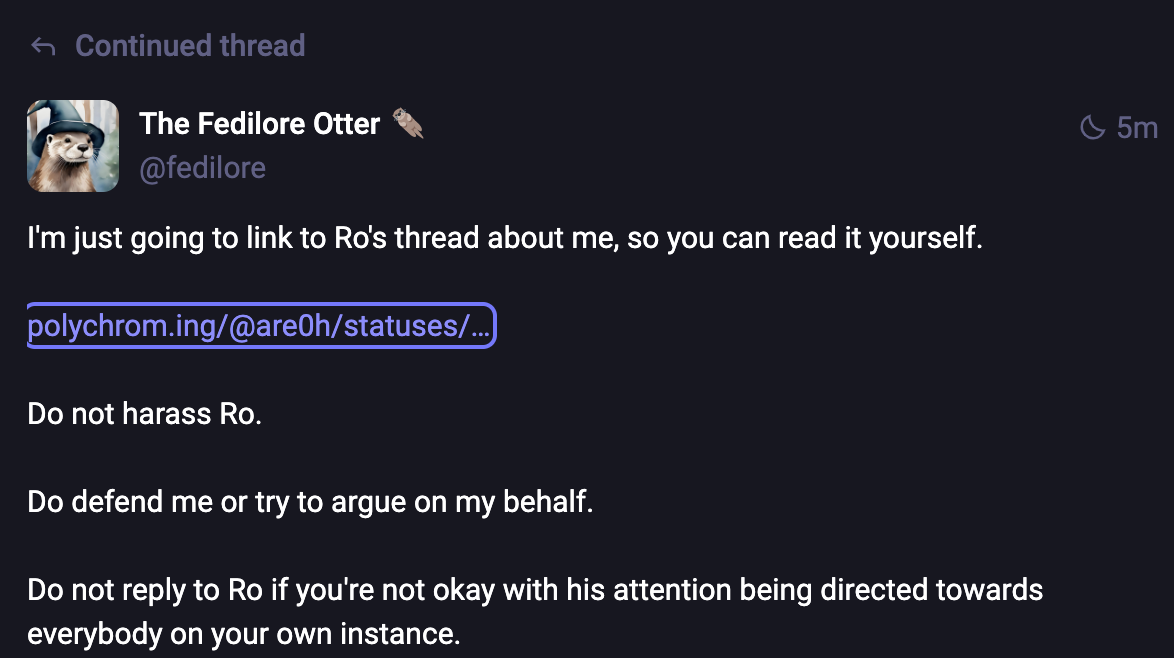1174x658 pixels.
Task: Click the line starting "Do not reply to Ro"
Action: click(x=535, y=589)
